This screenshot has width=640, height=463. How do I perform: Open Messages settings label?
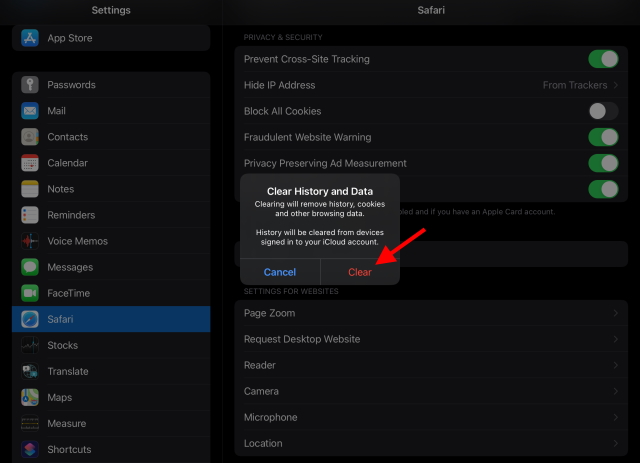point(70,267)
